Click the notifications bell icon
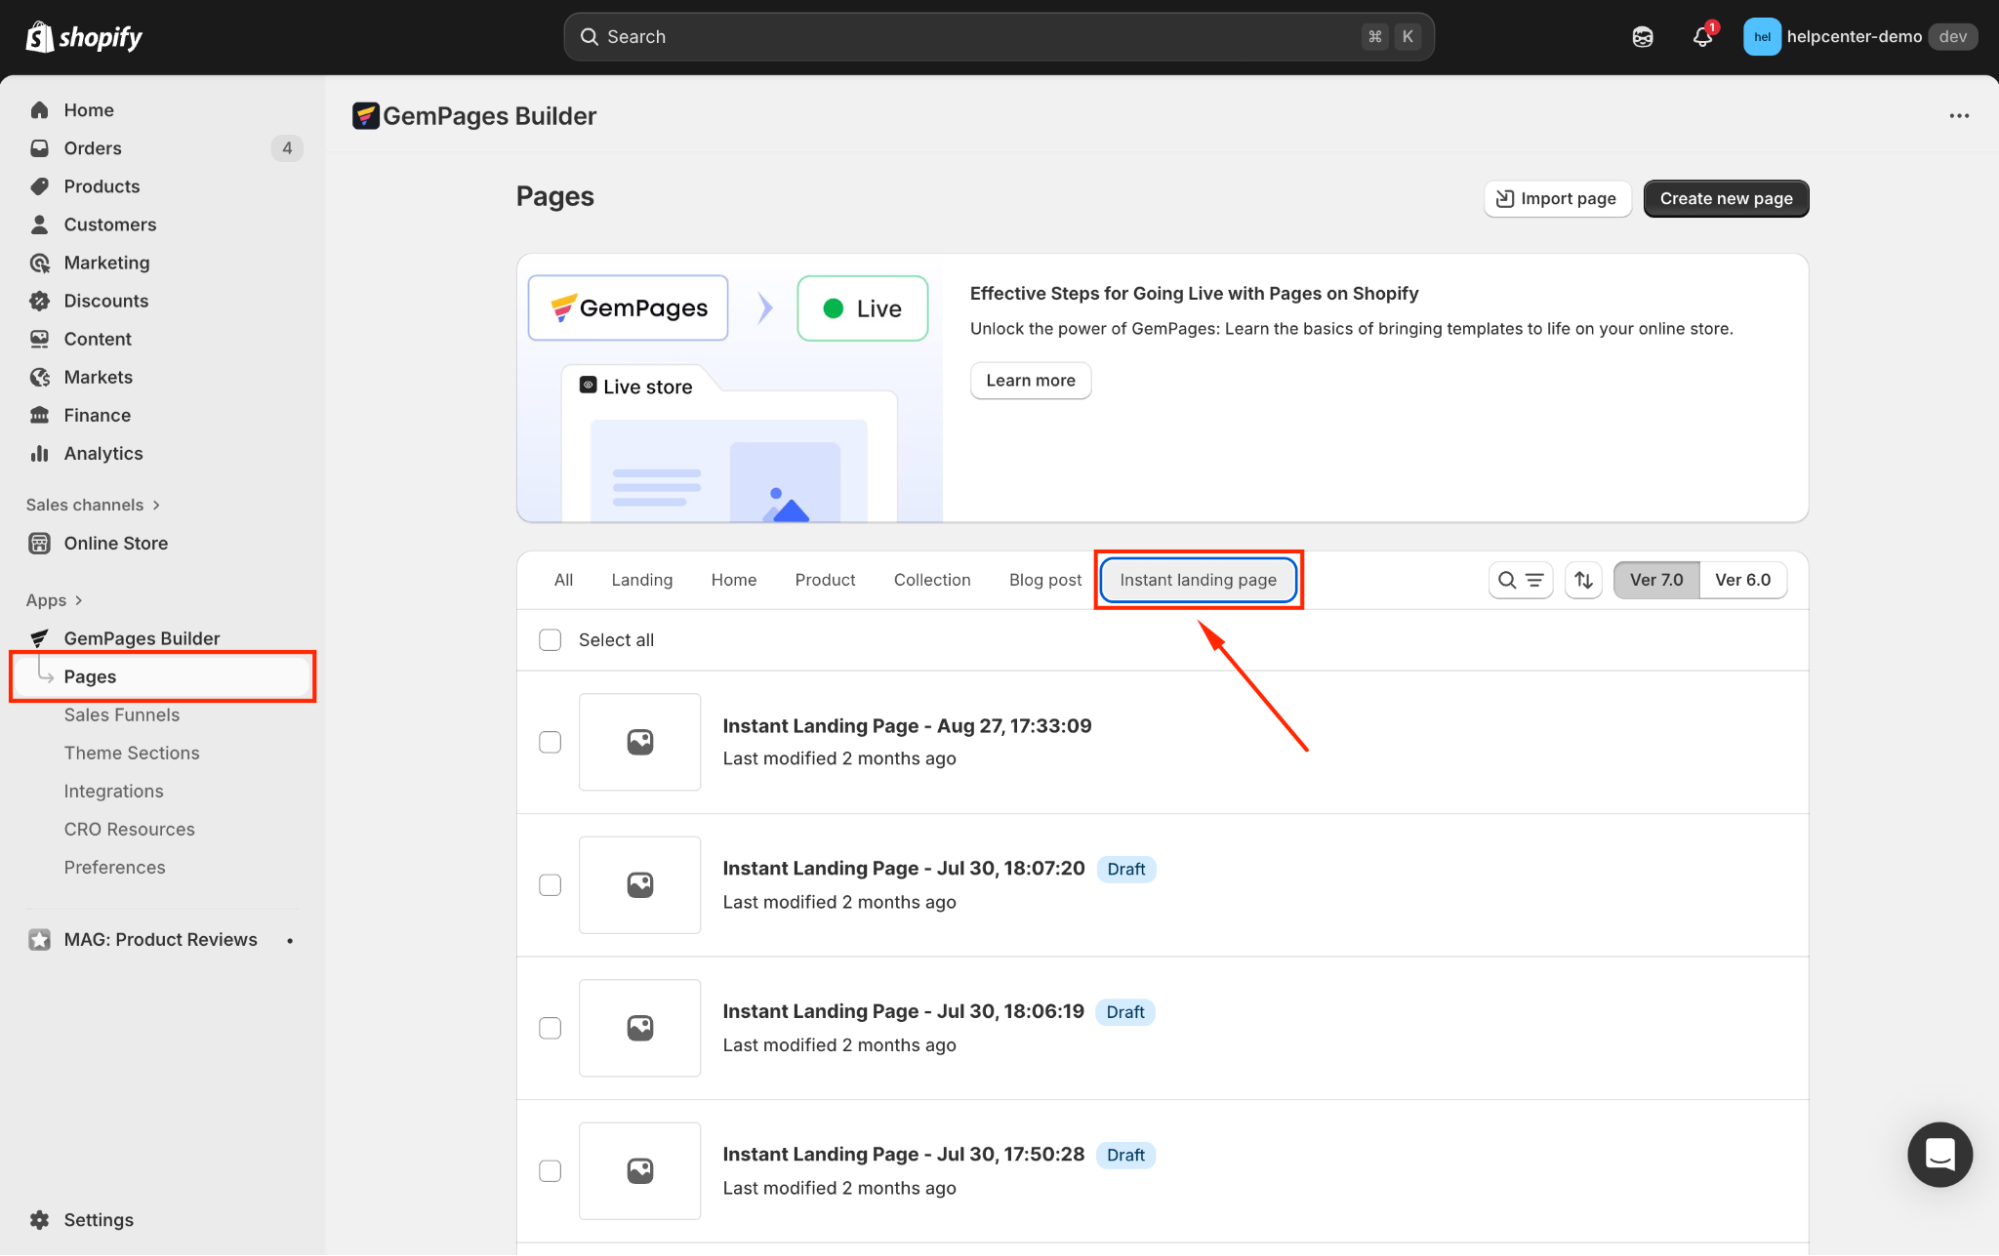 1702,37
